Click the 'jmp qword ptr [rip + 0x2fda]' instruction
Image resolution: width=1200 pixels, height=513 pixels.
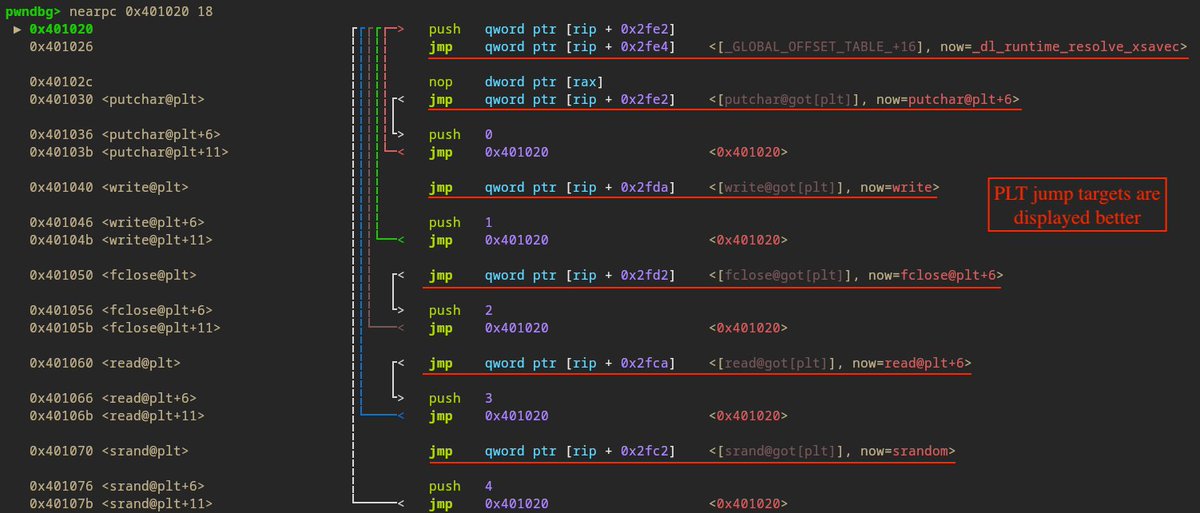(x=552, y=187)
